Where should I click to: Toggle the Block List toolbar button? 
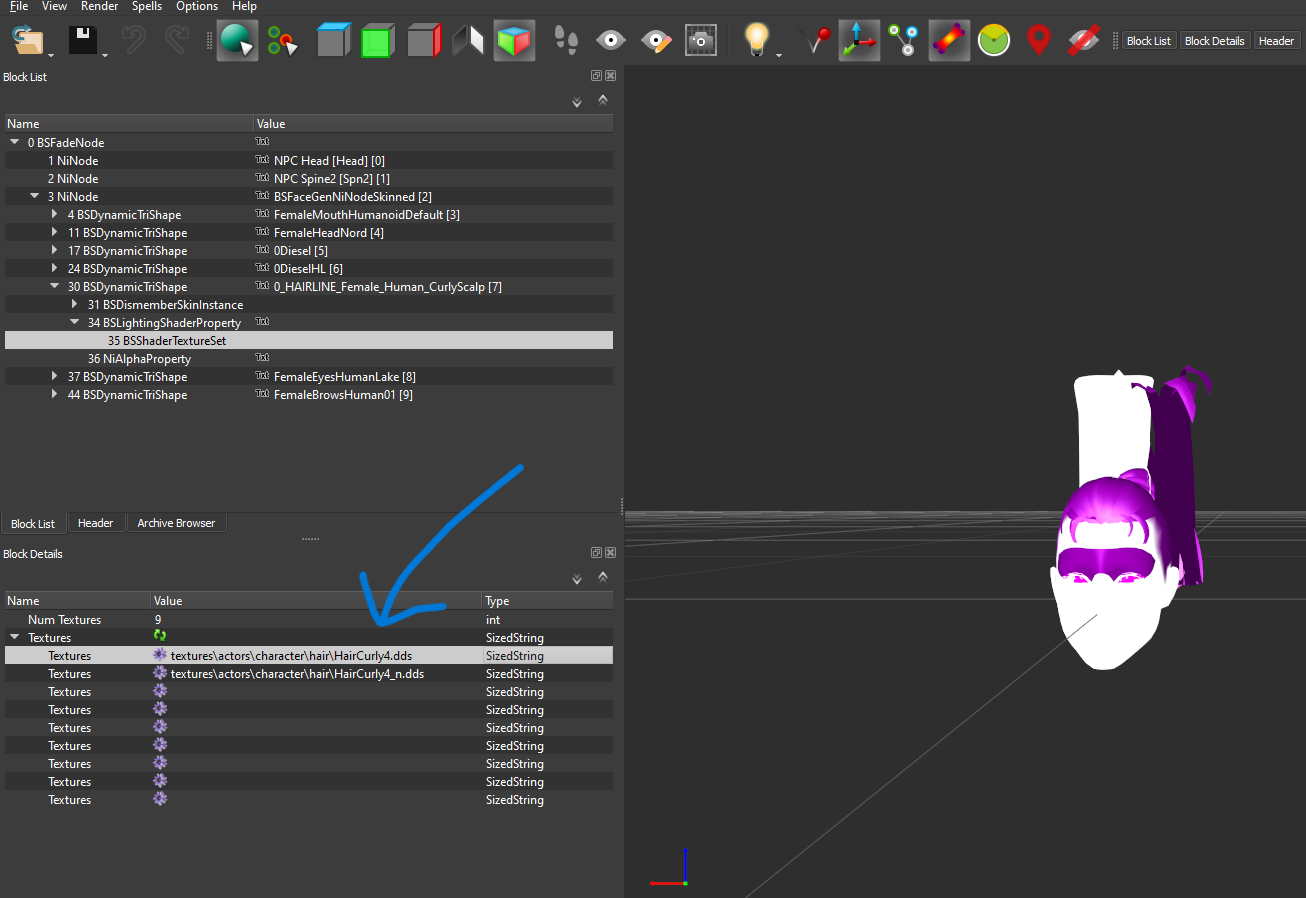pyautogui.click(x=1148, y=41)
